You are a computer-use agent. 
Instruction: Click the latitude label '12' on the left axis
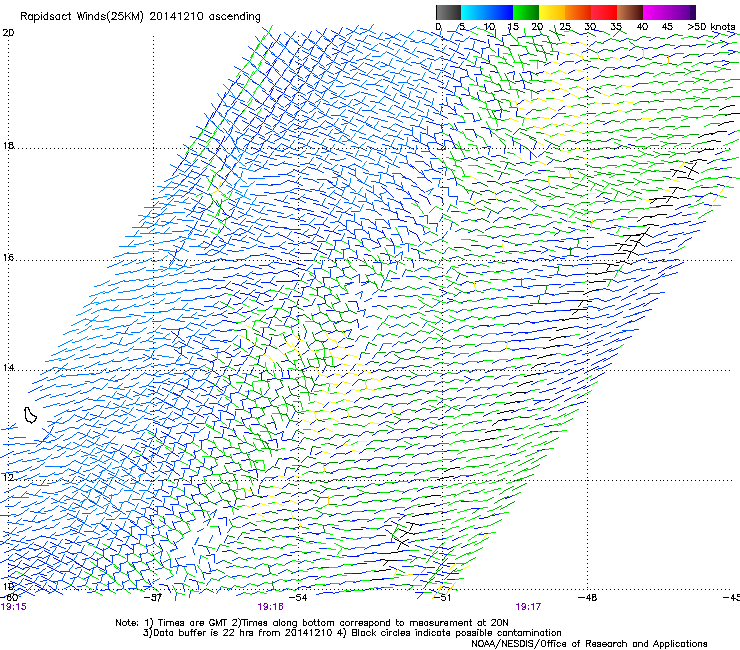(x=8, y=478)
